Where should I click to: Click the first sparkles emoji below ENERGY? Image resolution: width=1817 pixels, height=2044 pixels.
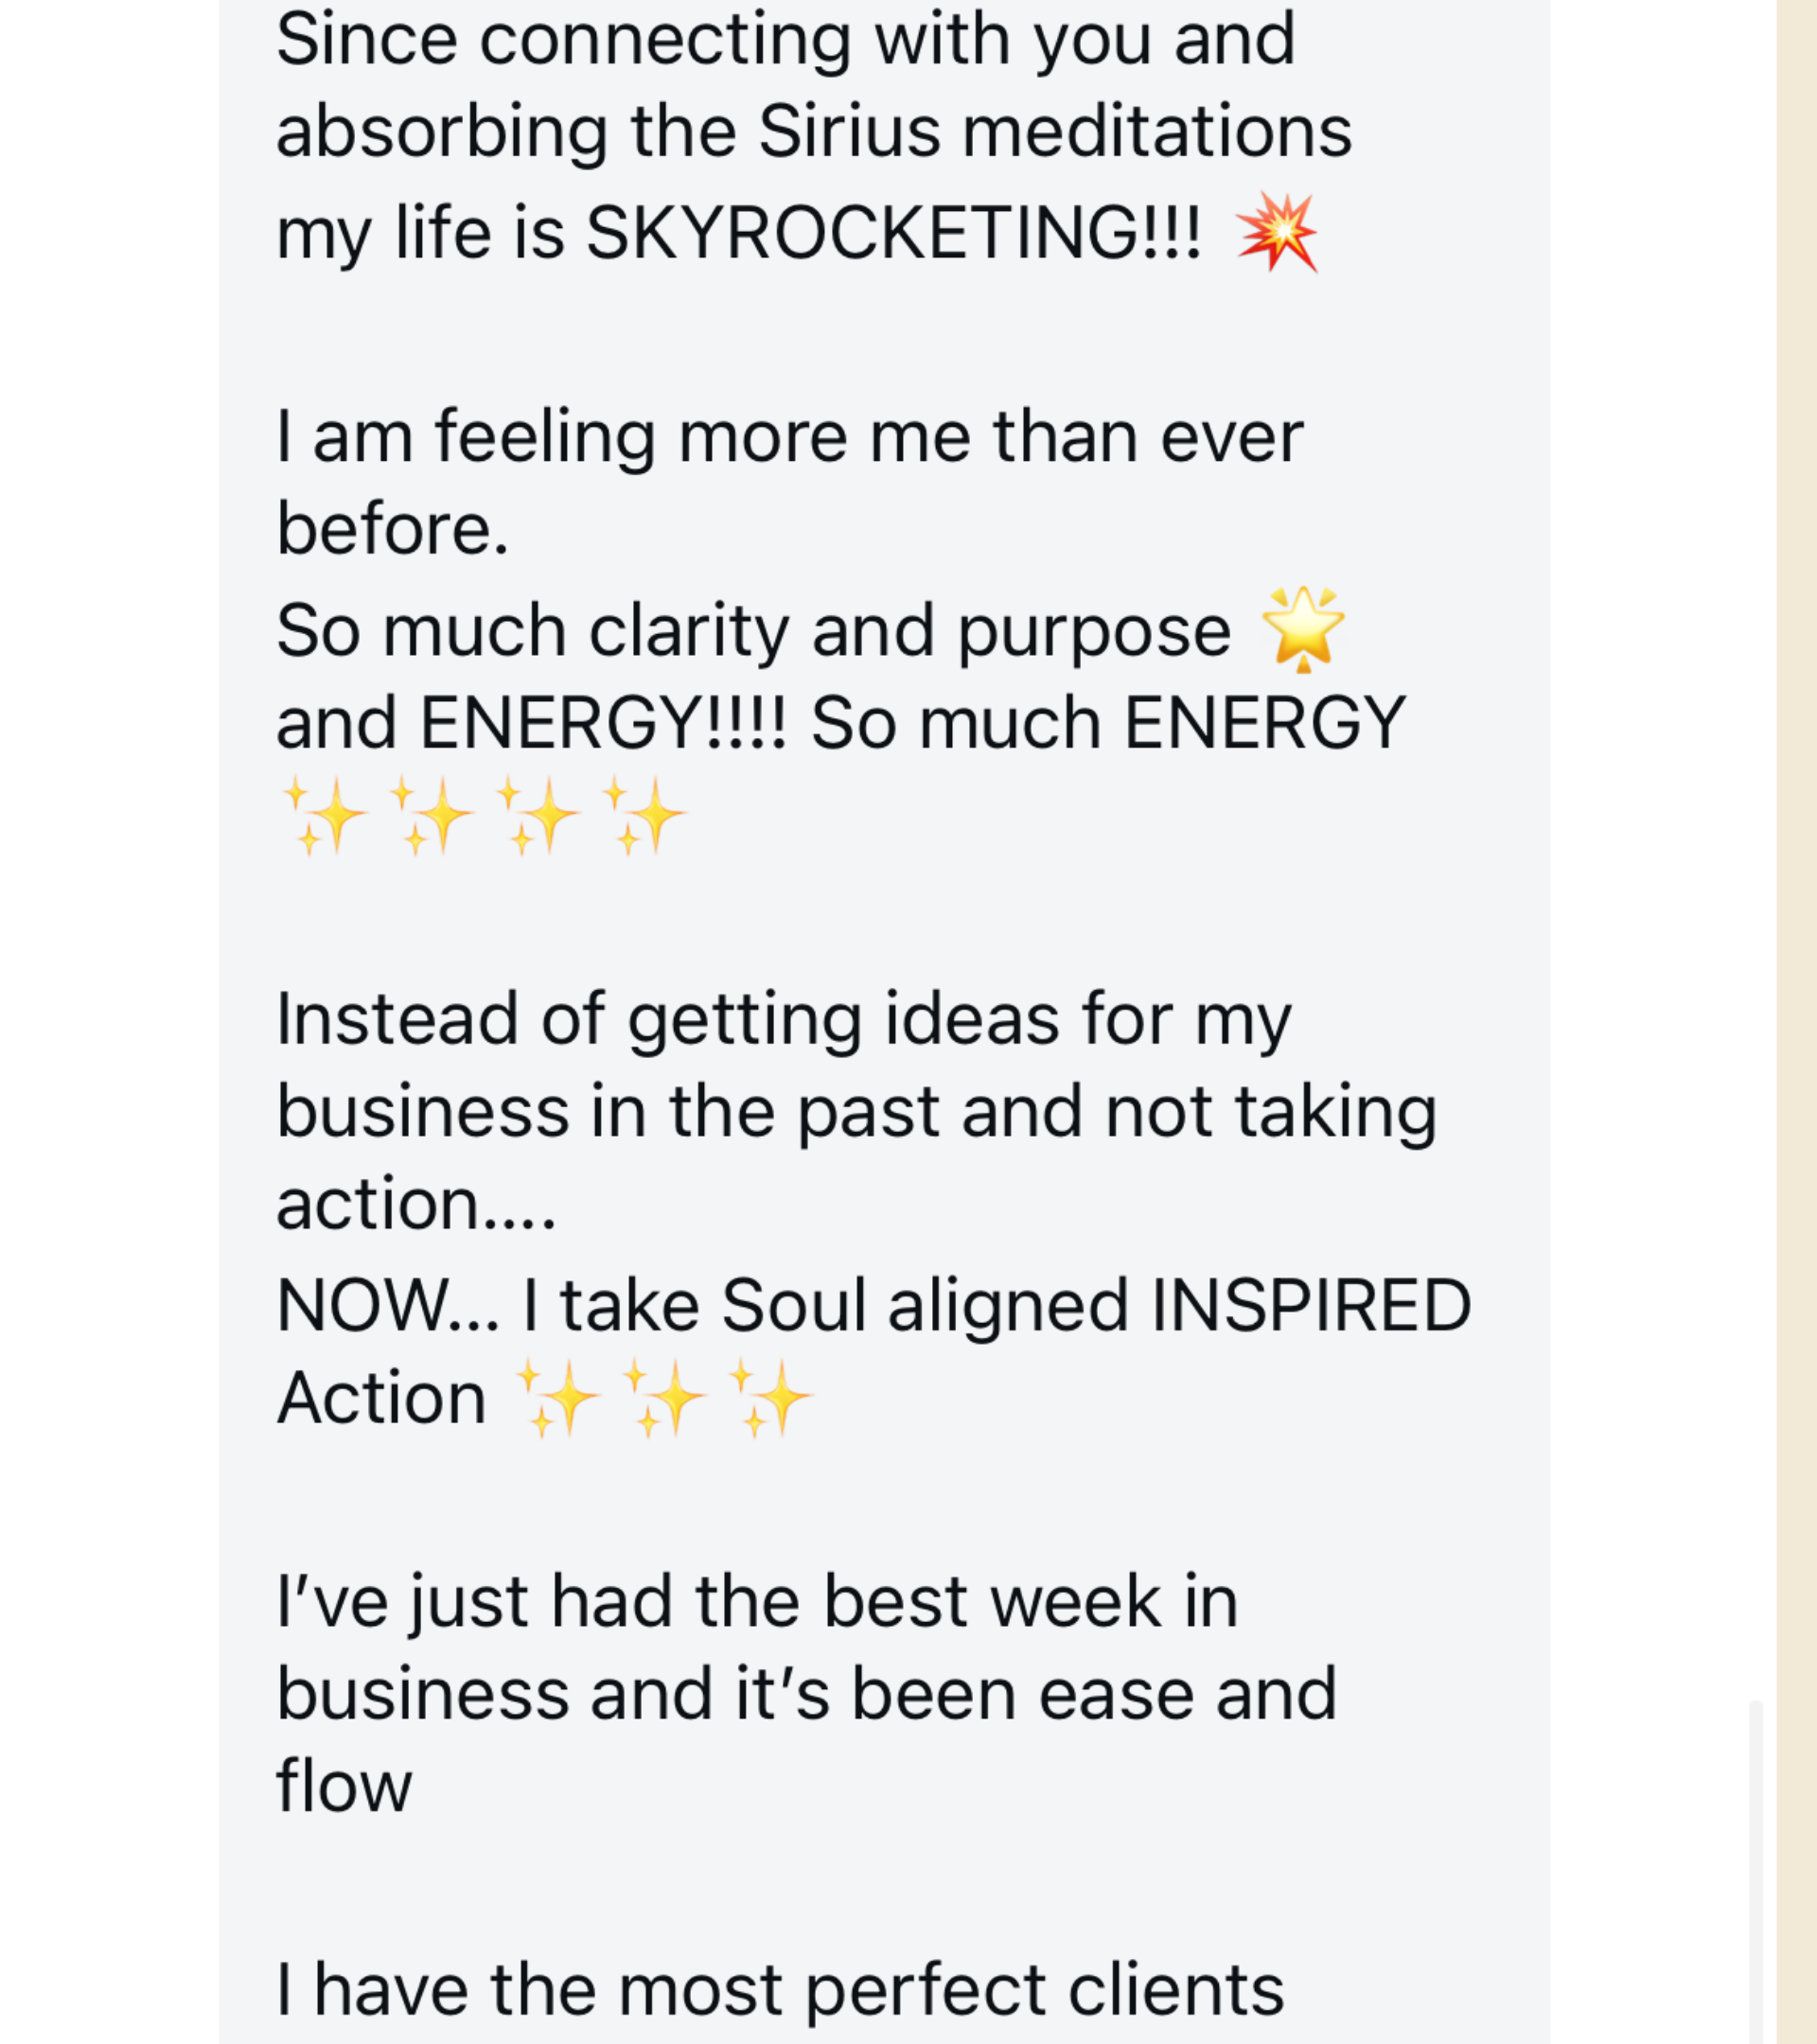(x=325, y=816)
